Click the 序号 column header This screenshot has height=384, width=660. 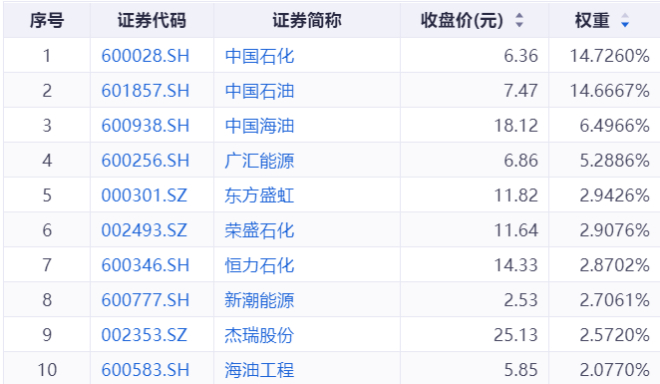pos(47,20)
